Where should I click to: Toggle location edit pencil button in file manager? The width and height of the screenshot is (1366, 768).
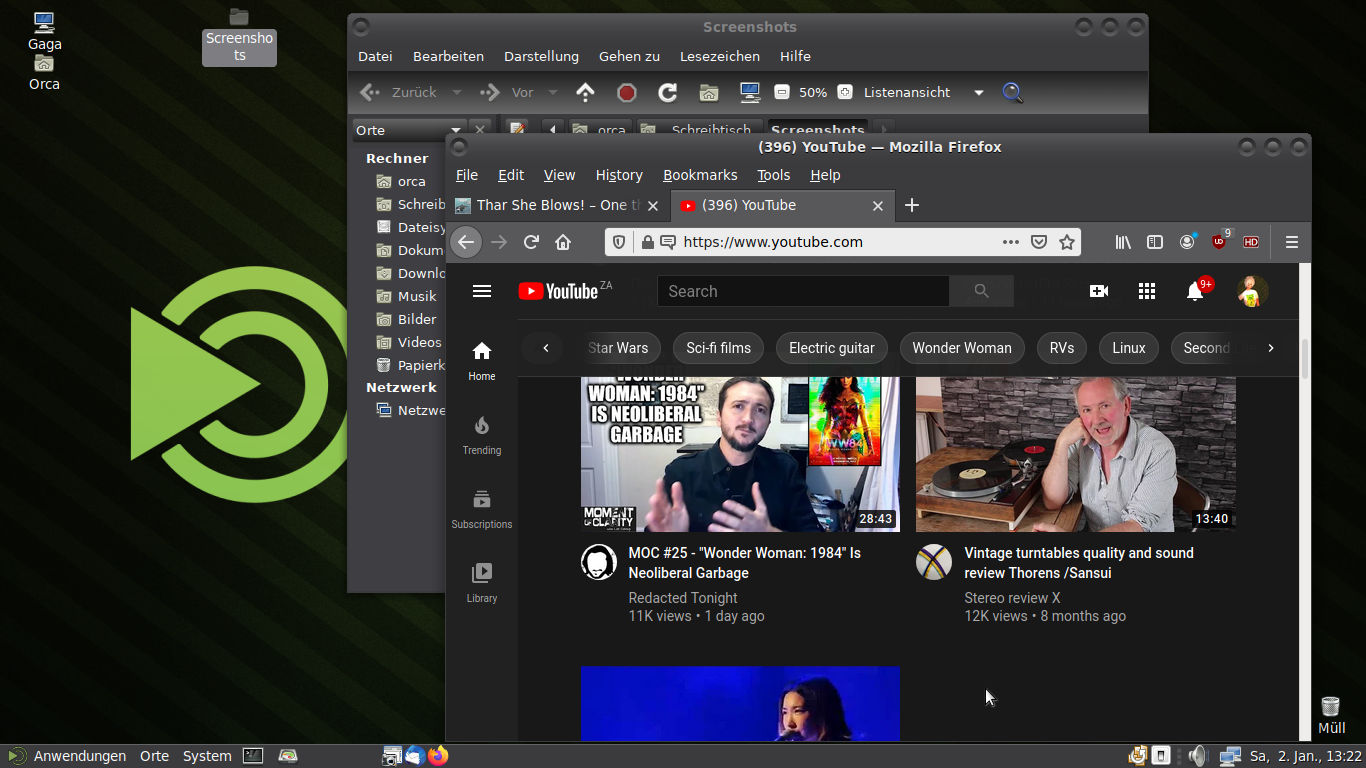pyautogui.click(x=517, y=130)
